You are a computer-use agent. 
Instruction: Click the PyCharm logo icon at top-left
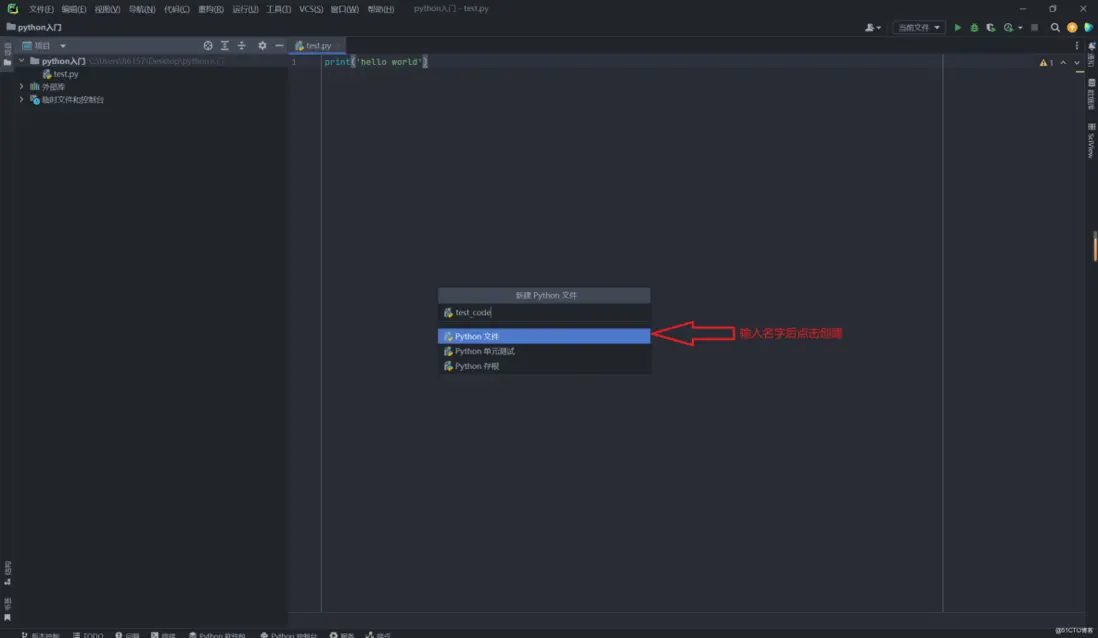[x=13, y=8]
